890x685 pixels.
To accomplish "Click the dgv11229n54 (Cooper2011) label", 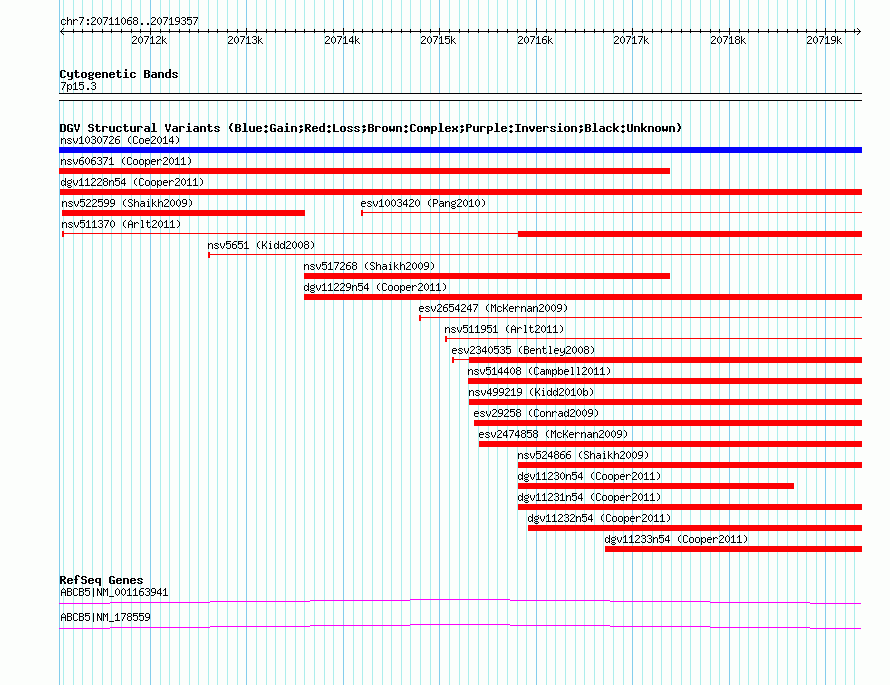I will tap(375, 287).
